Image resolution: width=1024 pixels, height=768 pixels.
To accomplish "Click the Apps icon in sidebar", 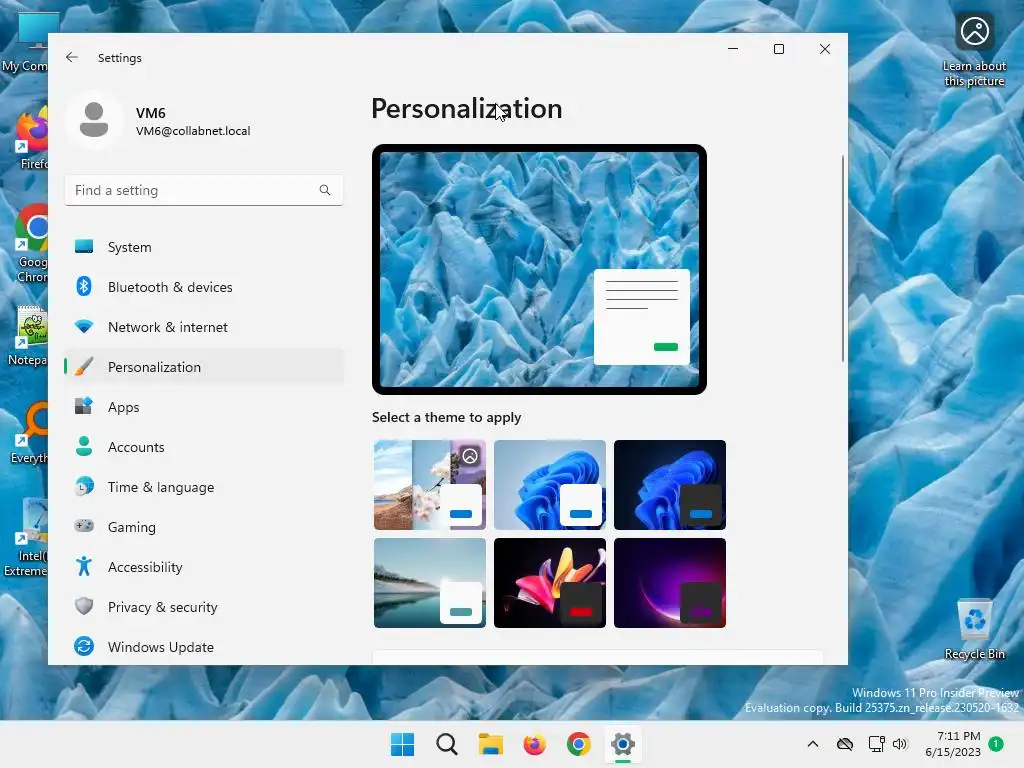I will pos(84,406).
